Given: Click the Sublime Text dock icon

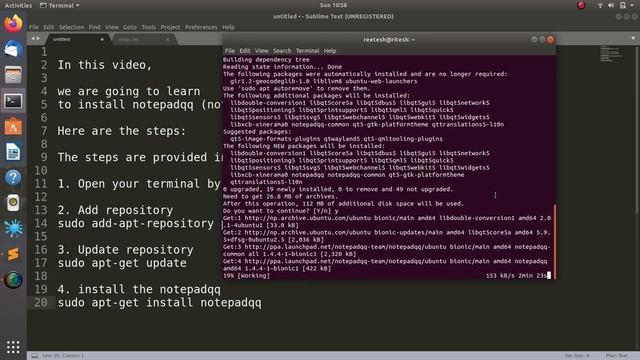Looking at the screenshot, I should pos(13,254).
